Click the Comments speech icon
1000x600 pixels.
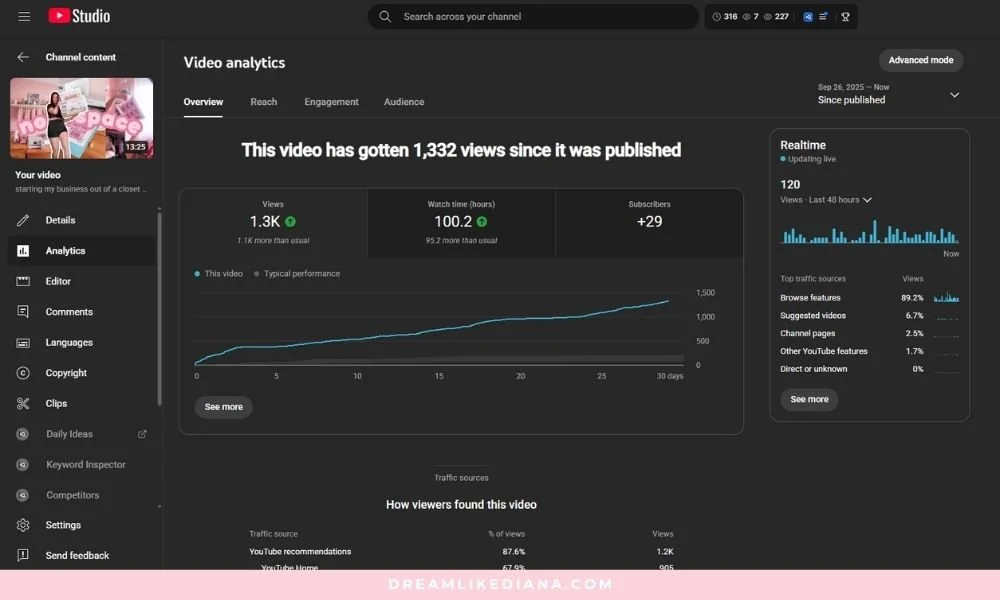point(23,312)
